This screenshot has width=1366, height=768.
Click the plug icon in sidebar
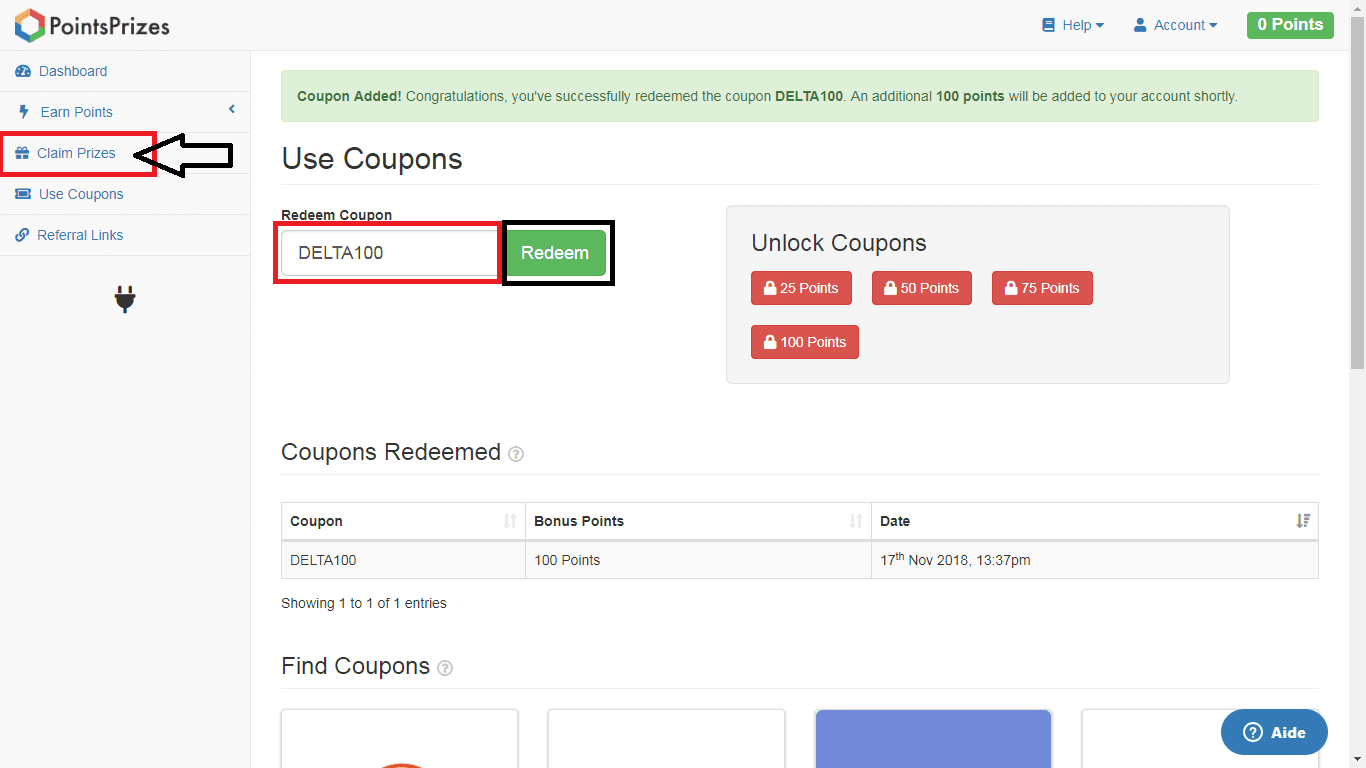coord(125,299)
